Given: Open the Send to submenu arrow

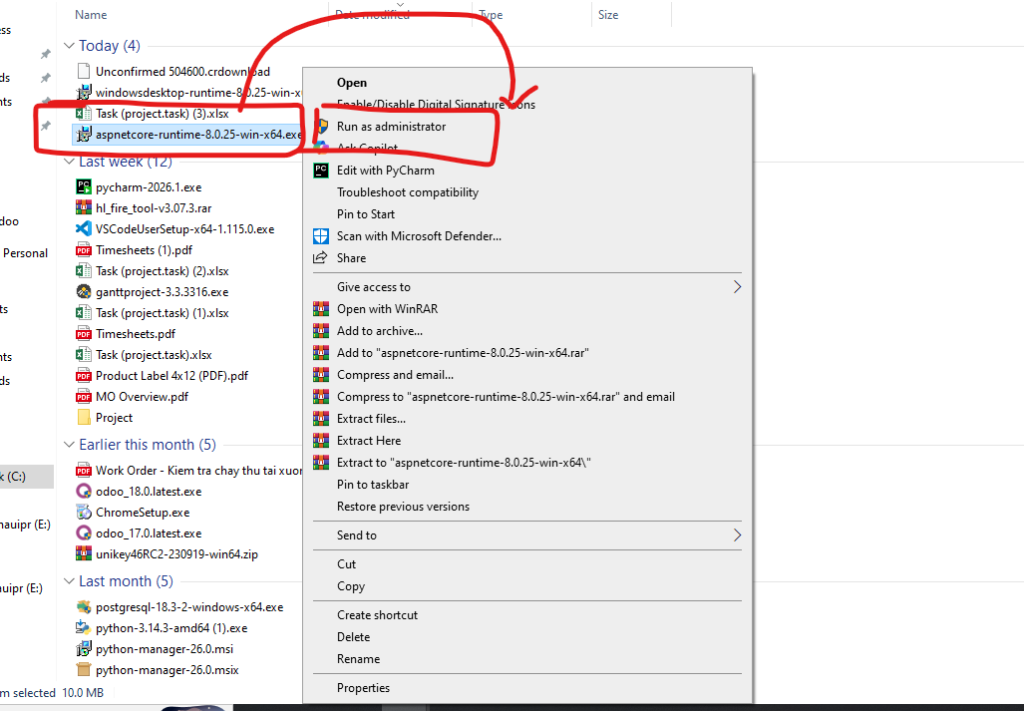Looking at the screenshot, I should point(737,535).
